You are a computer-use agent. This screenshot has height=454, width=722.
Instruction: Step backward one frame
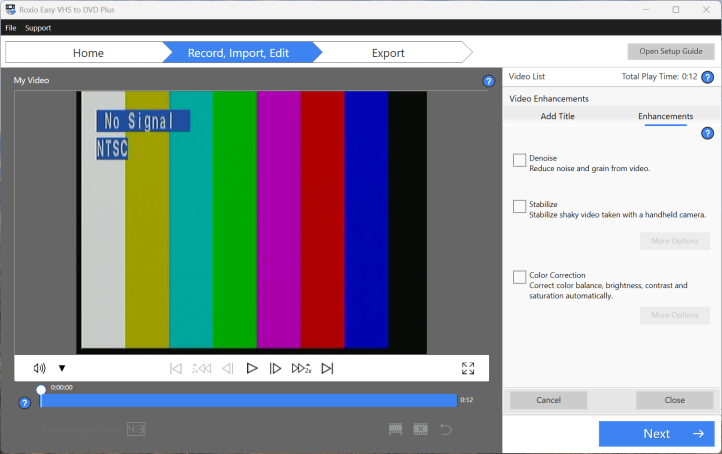coord(227,368)
